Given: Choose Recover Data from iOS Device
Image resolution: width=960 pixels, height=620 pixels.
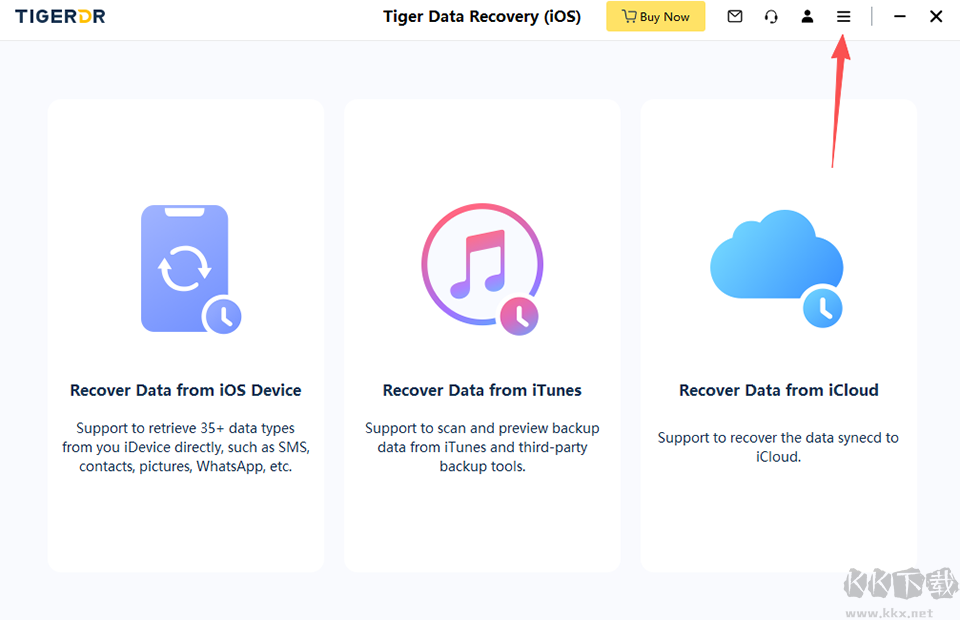Looking at the screenshot, I should [x=186, y=390].
